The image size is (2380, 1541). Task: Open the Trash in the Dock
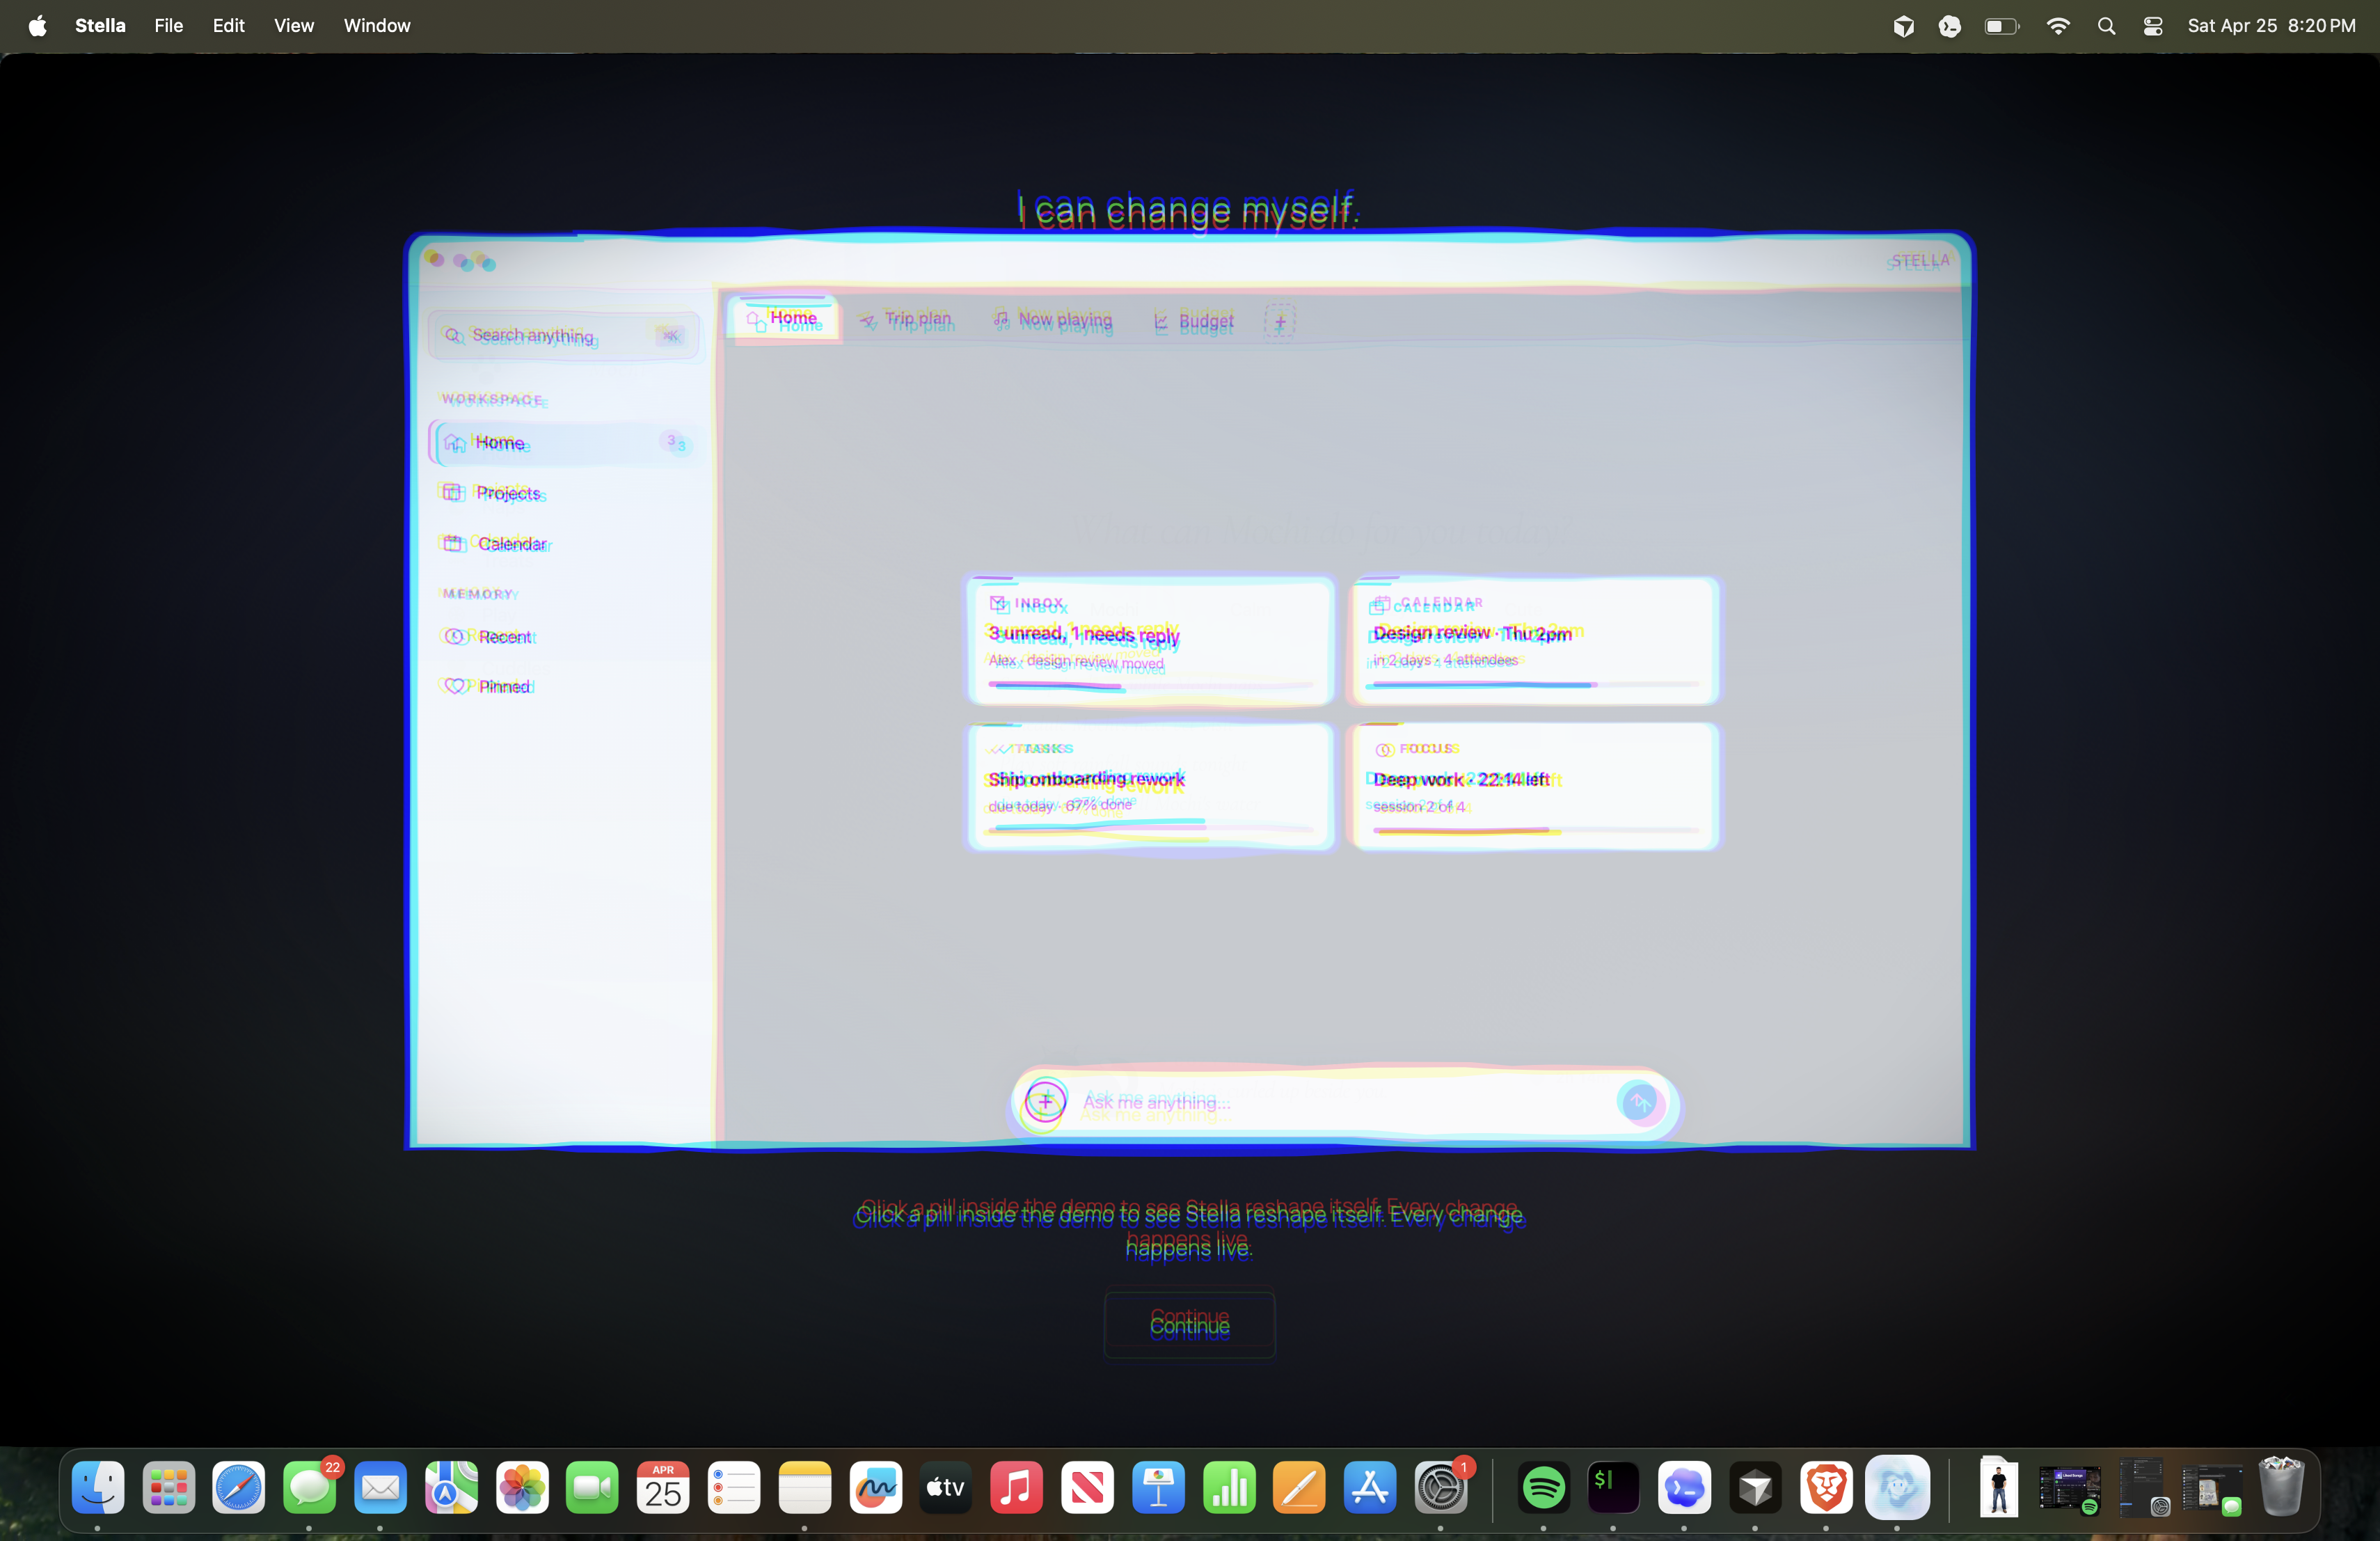click(x=2282, y=1487)
